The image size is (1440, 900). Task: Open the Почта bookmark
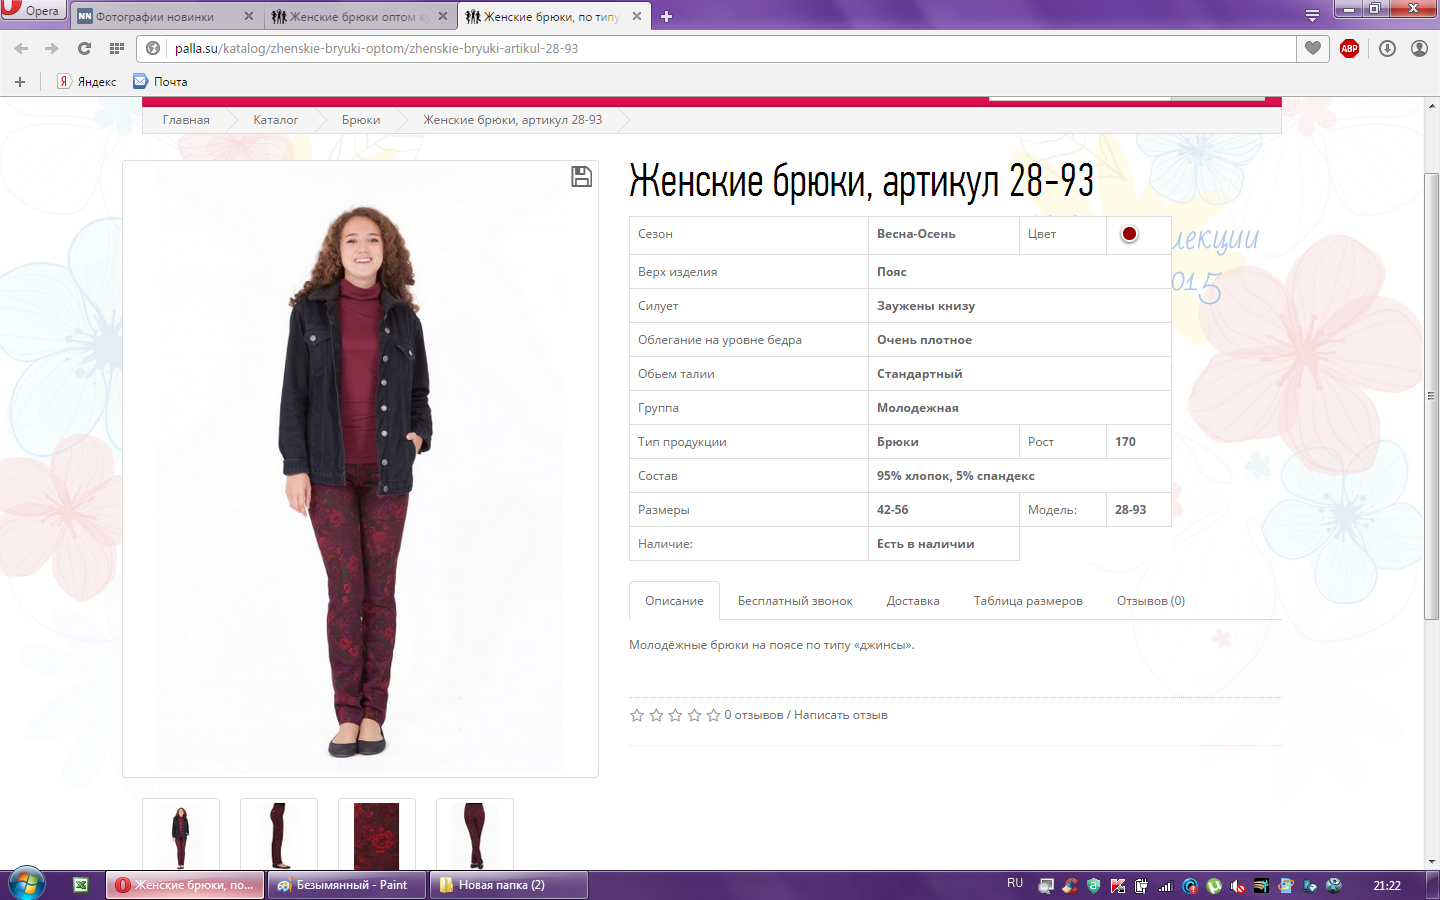160,82
